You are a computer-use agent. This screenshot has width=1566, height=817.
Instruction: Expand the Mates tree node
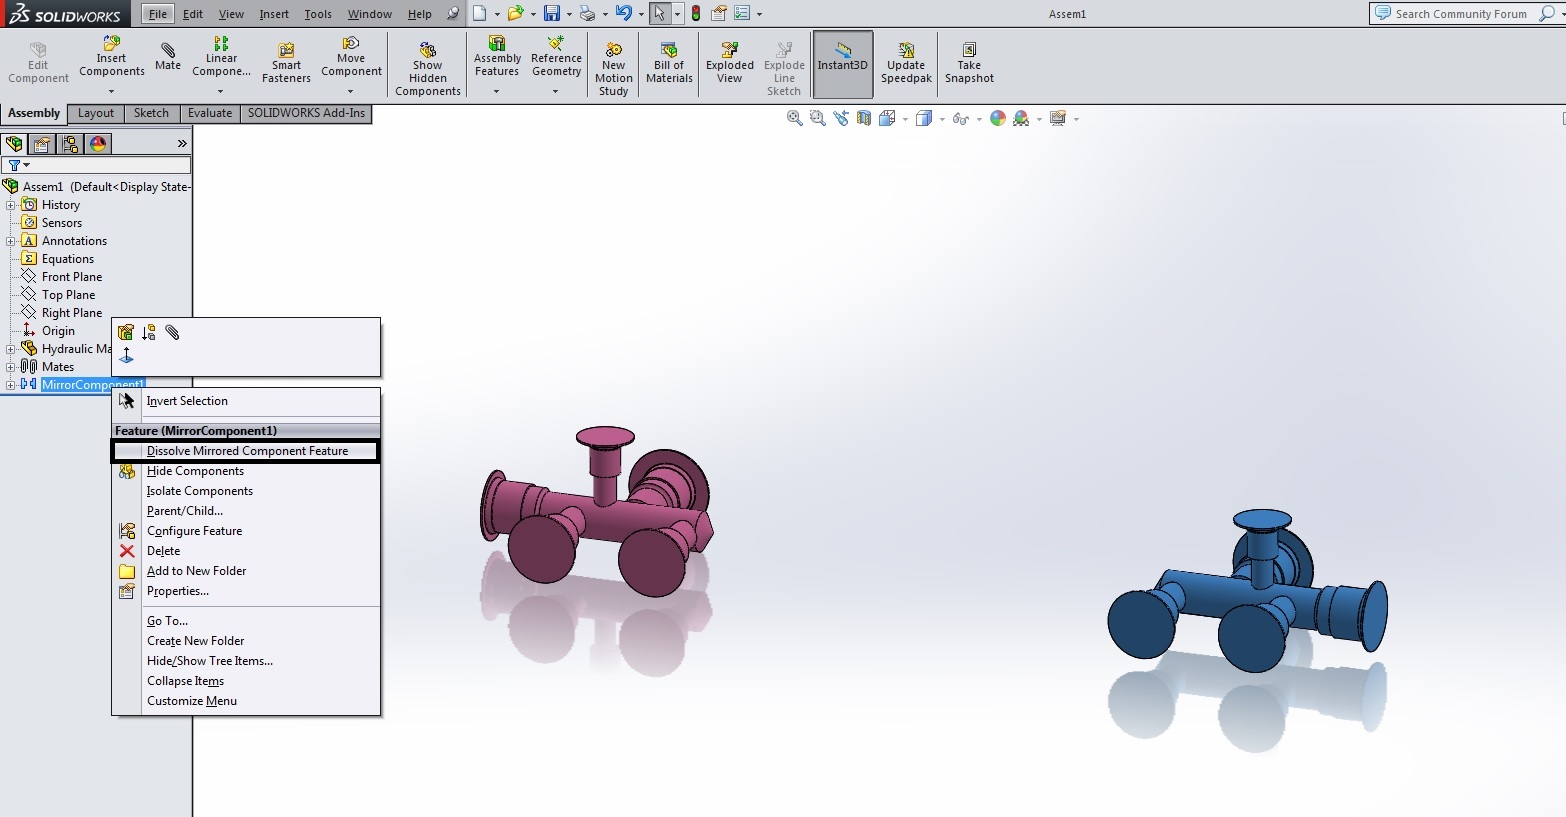click(10, 367)
